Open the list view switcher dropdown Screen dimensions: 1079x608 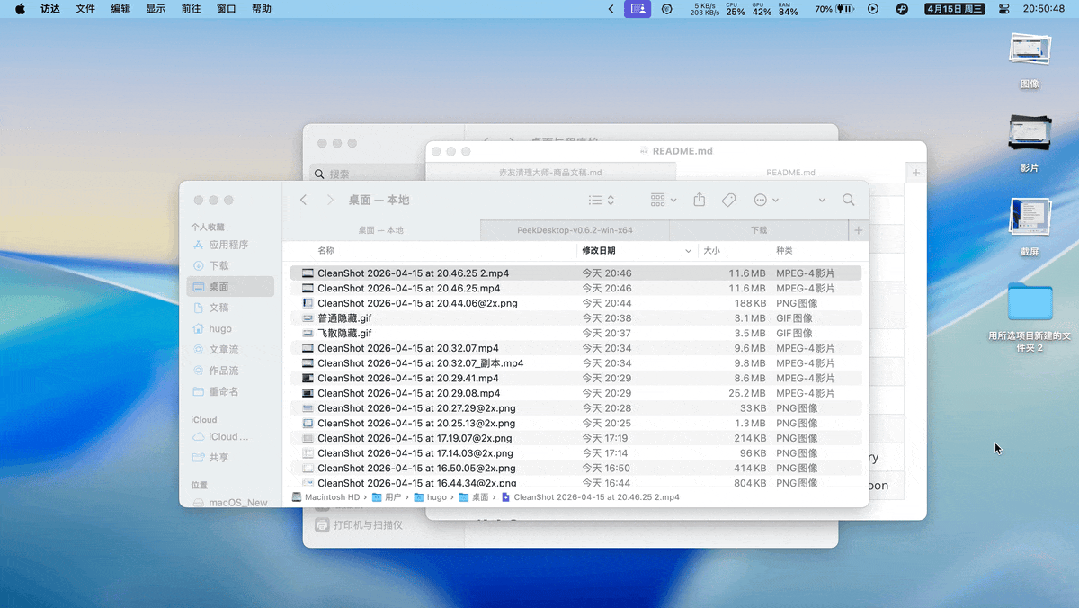[601, 199]
